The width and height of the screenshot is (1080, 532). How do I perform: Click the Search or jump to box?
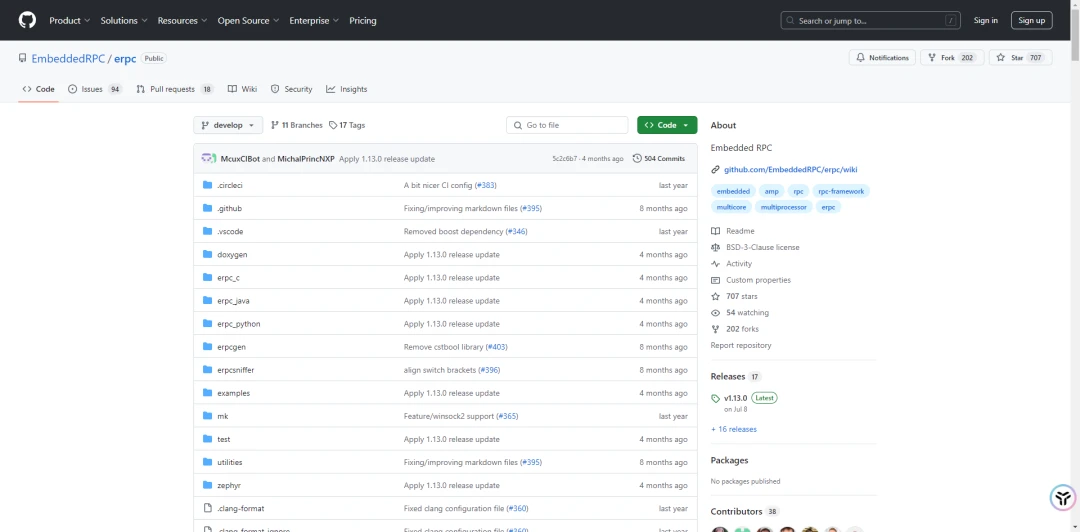click(x=870, y=20)
